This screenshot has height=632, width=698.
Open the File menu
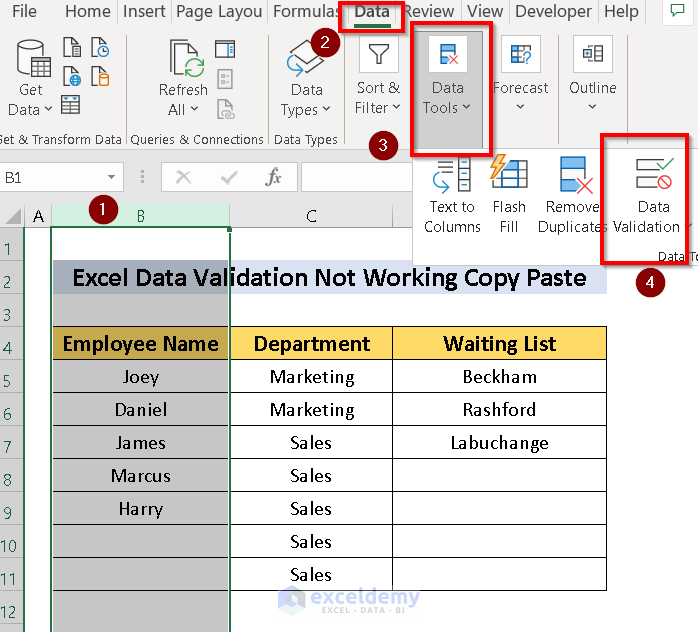click(x=24, y=12)
